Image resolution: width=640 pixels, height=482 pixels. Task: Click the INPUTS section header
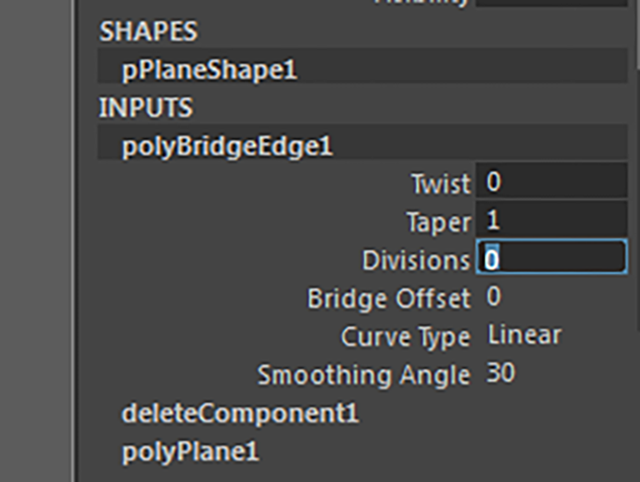[145, 107]
